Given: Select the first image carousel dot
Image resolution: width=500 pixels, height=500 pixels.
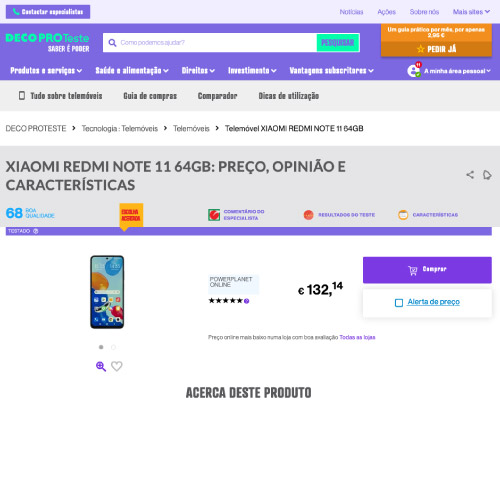Looking at the screenshot, I should coord(101,347).
